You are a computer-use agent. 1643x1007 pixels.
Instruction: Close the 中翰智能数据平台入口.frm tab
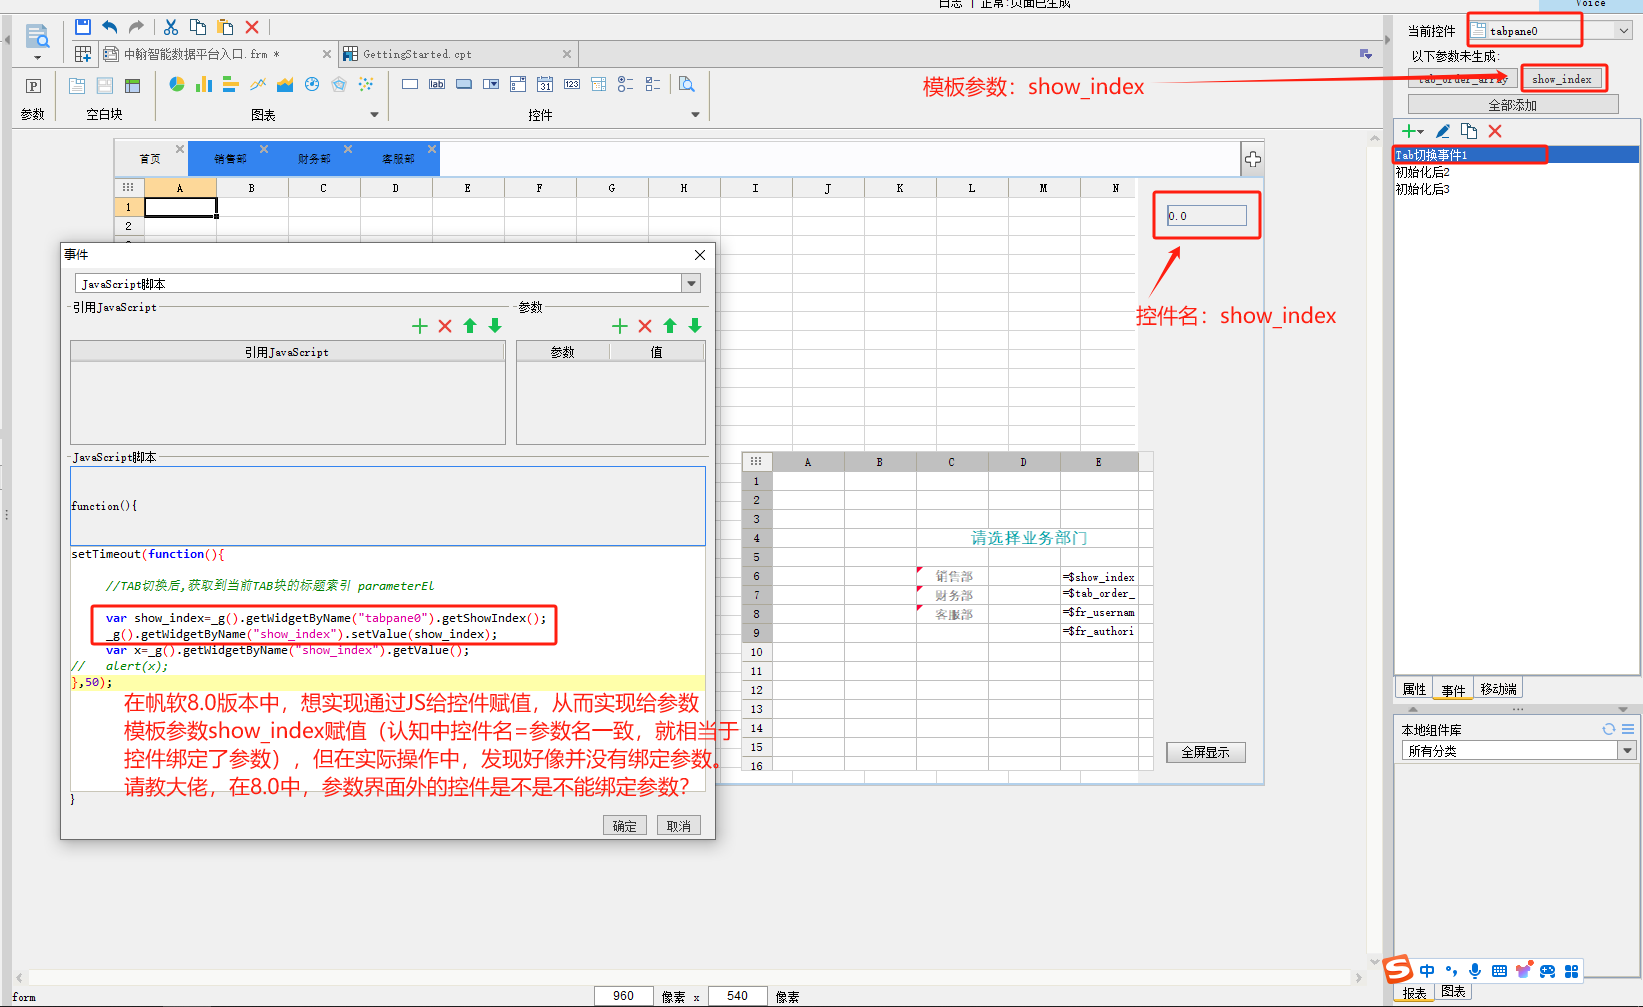click(x=327, y=54)
